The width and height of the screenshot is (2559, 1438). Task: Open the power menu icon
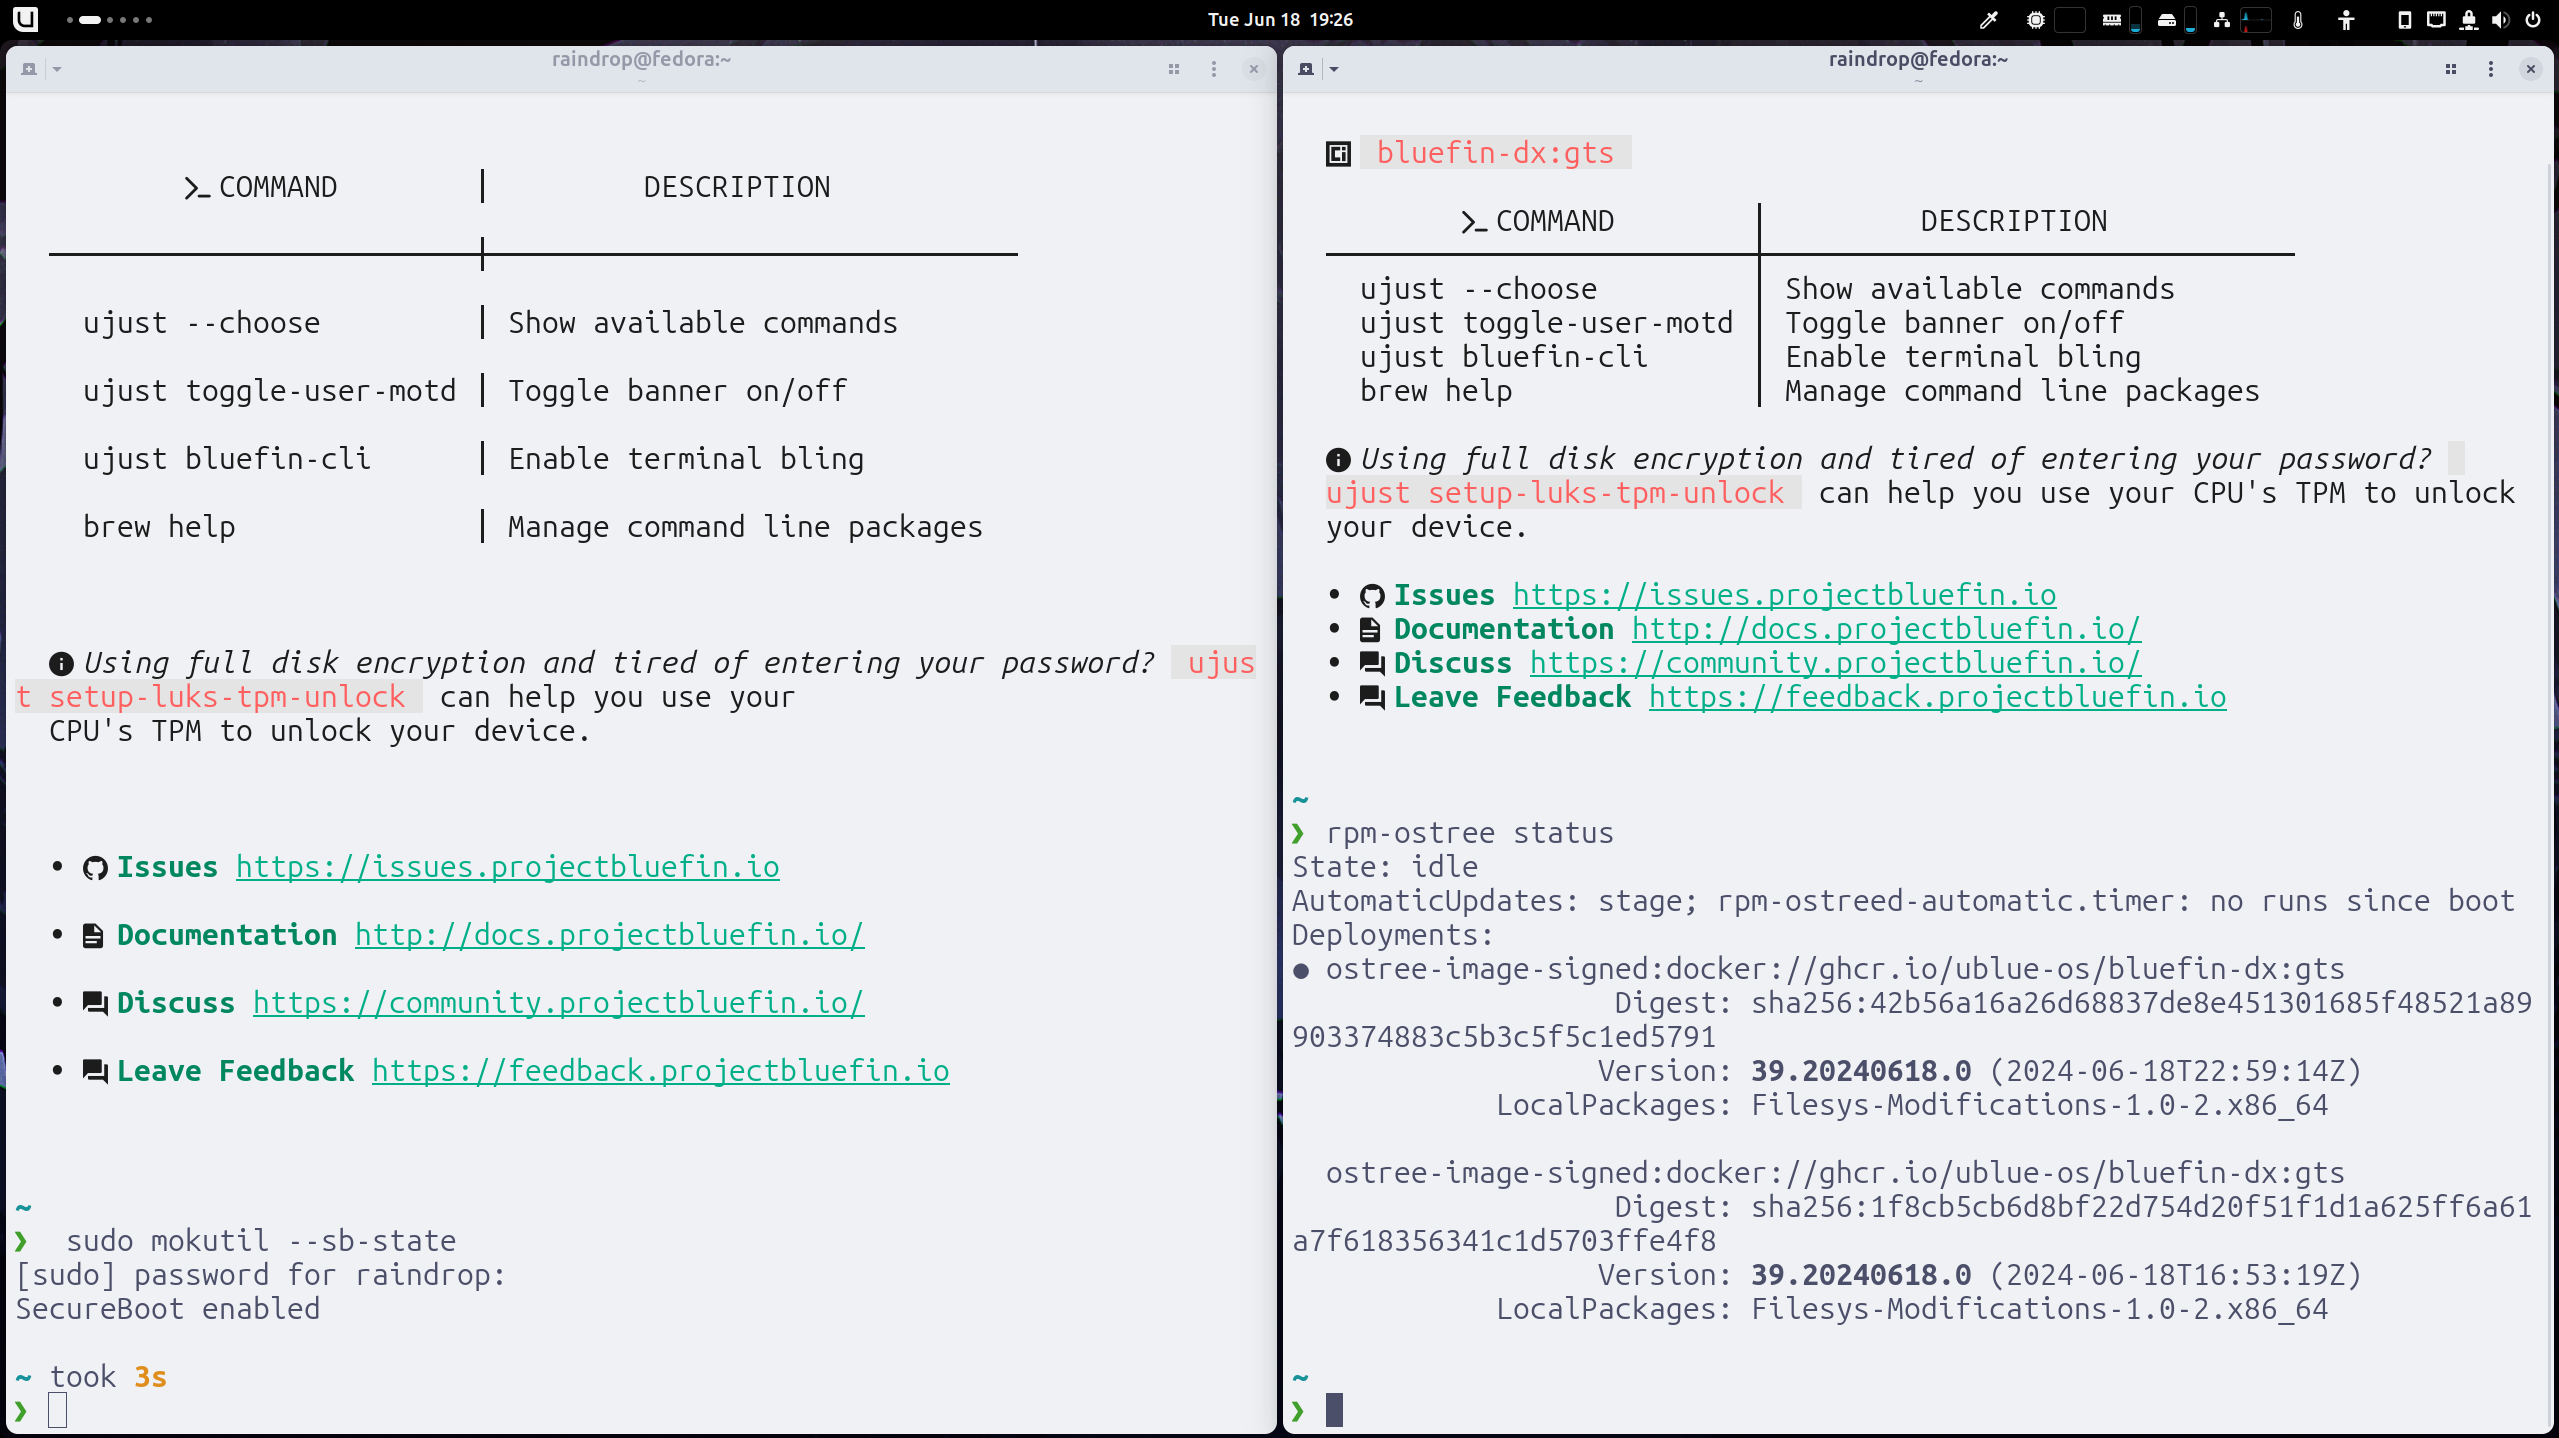tap(2533, 20)
